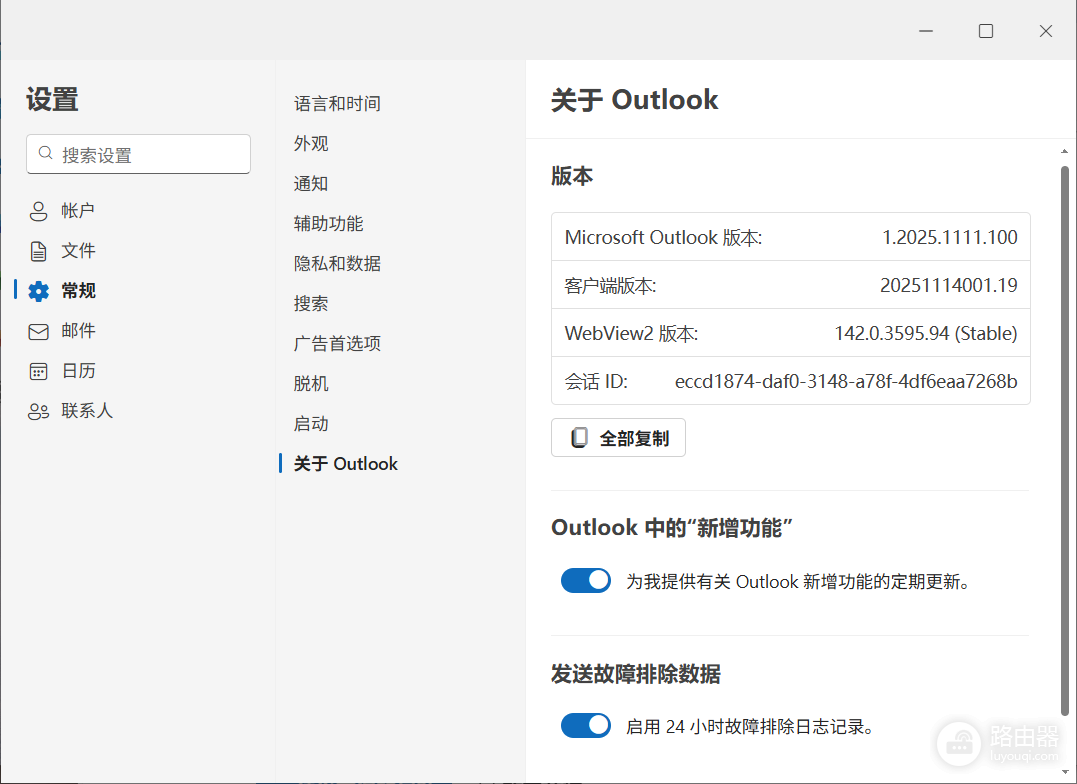Toggle Outlook 新增功能 periodic updates switch

586,581
